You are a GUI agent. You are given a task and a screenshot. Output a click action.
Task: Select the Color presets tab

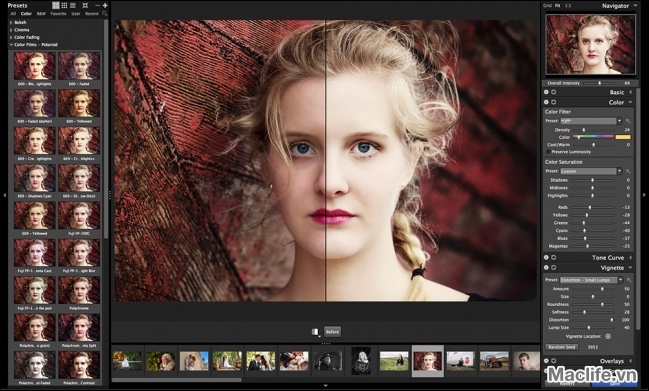26,14
